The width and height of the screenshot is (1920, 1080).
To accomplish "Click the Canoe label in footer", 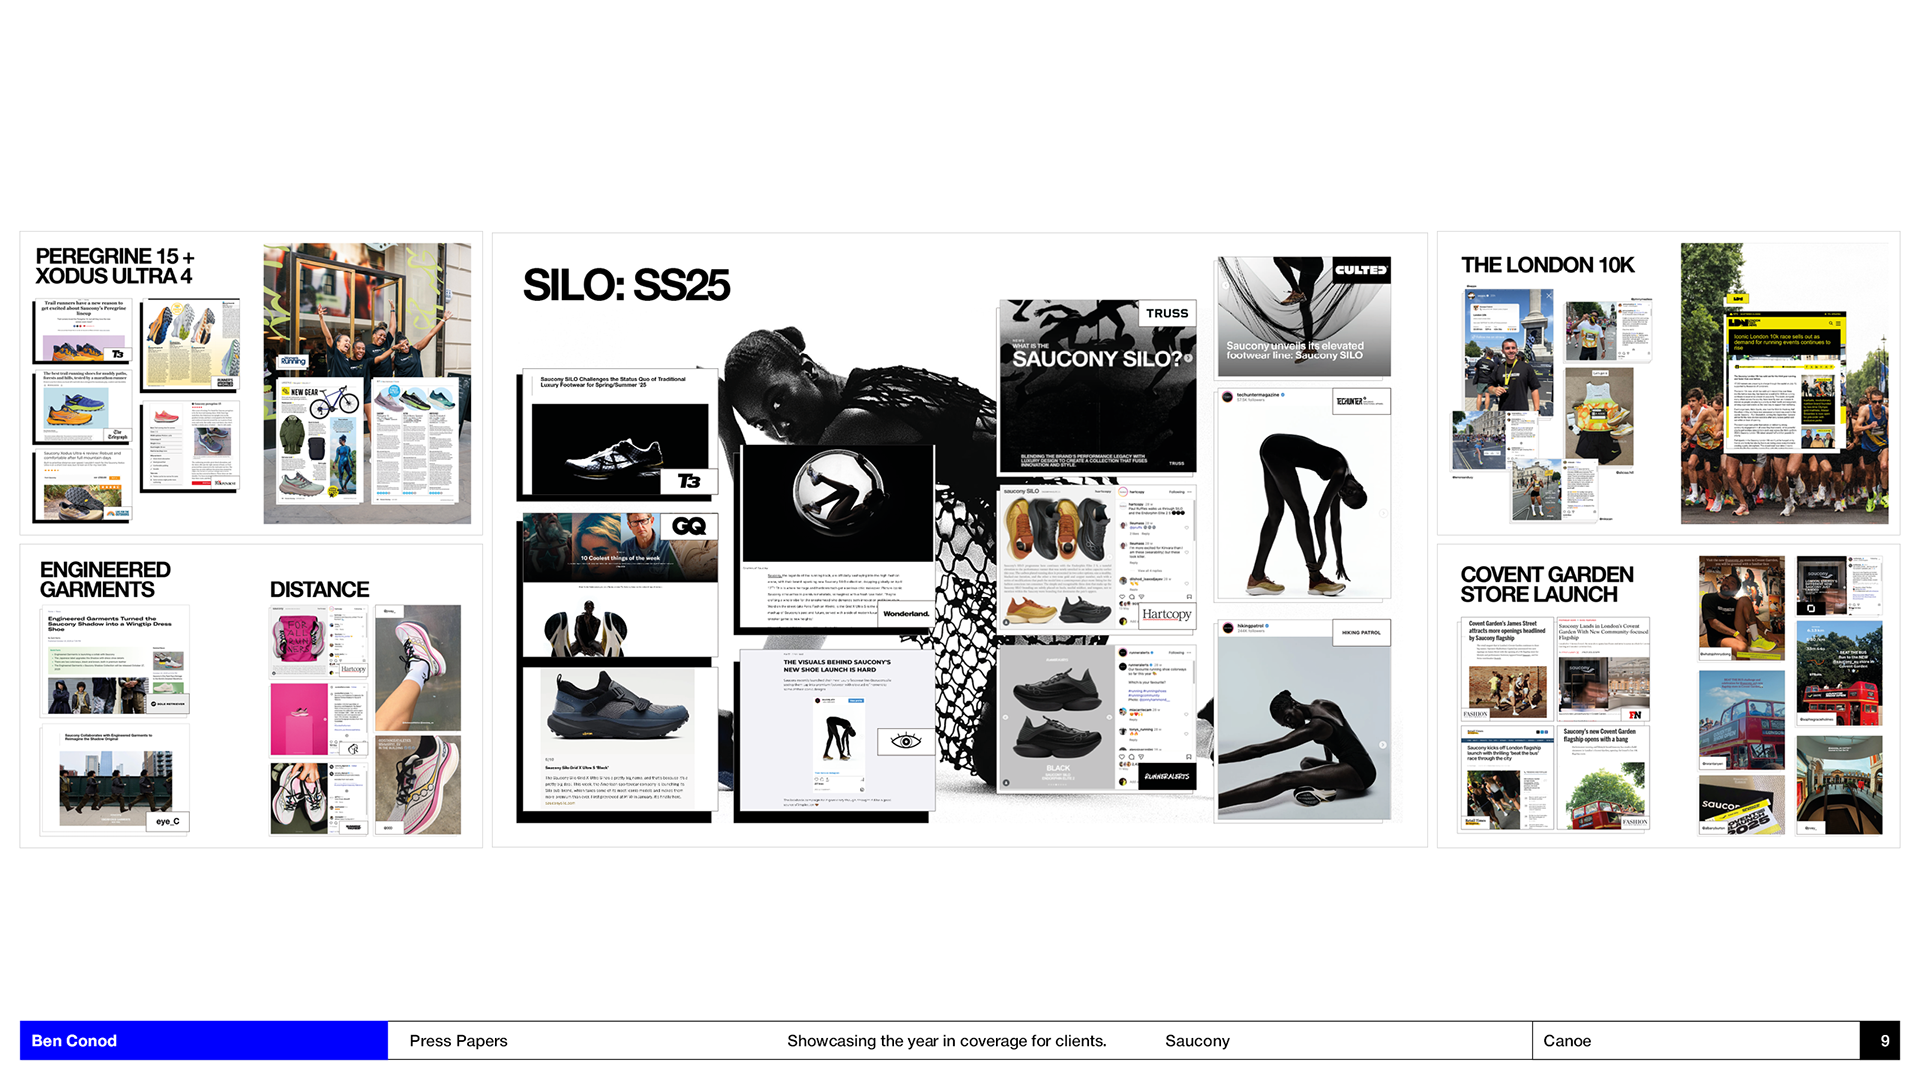I will 1567,1041.
